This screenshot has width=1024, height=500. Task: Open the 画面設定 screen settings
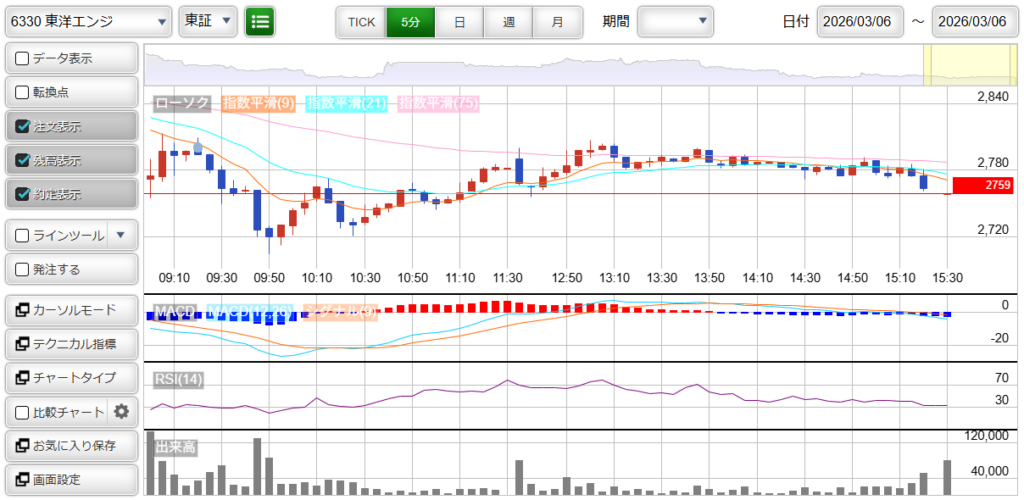(x=70, y=479)
